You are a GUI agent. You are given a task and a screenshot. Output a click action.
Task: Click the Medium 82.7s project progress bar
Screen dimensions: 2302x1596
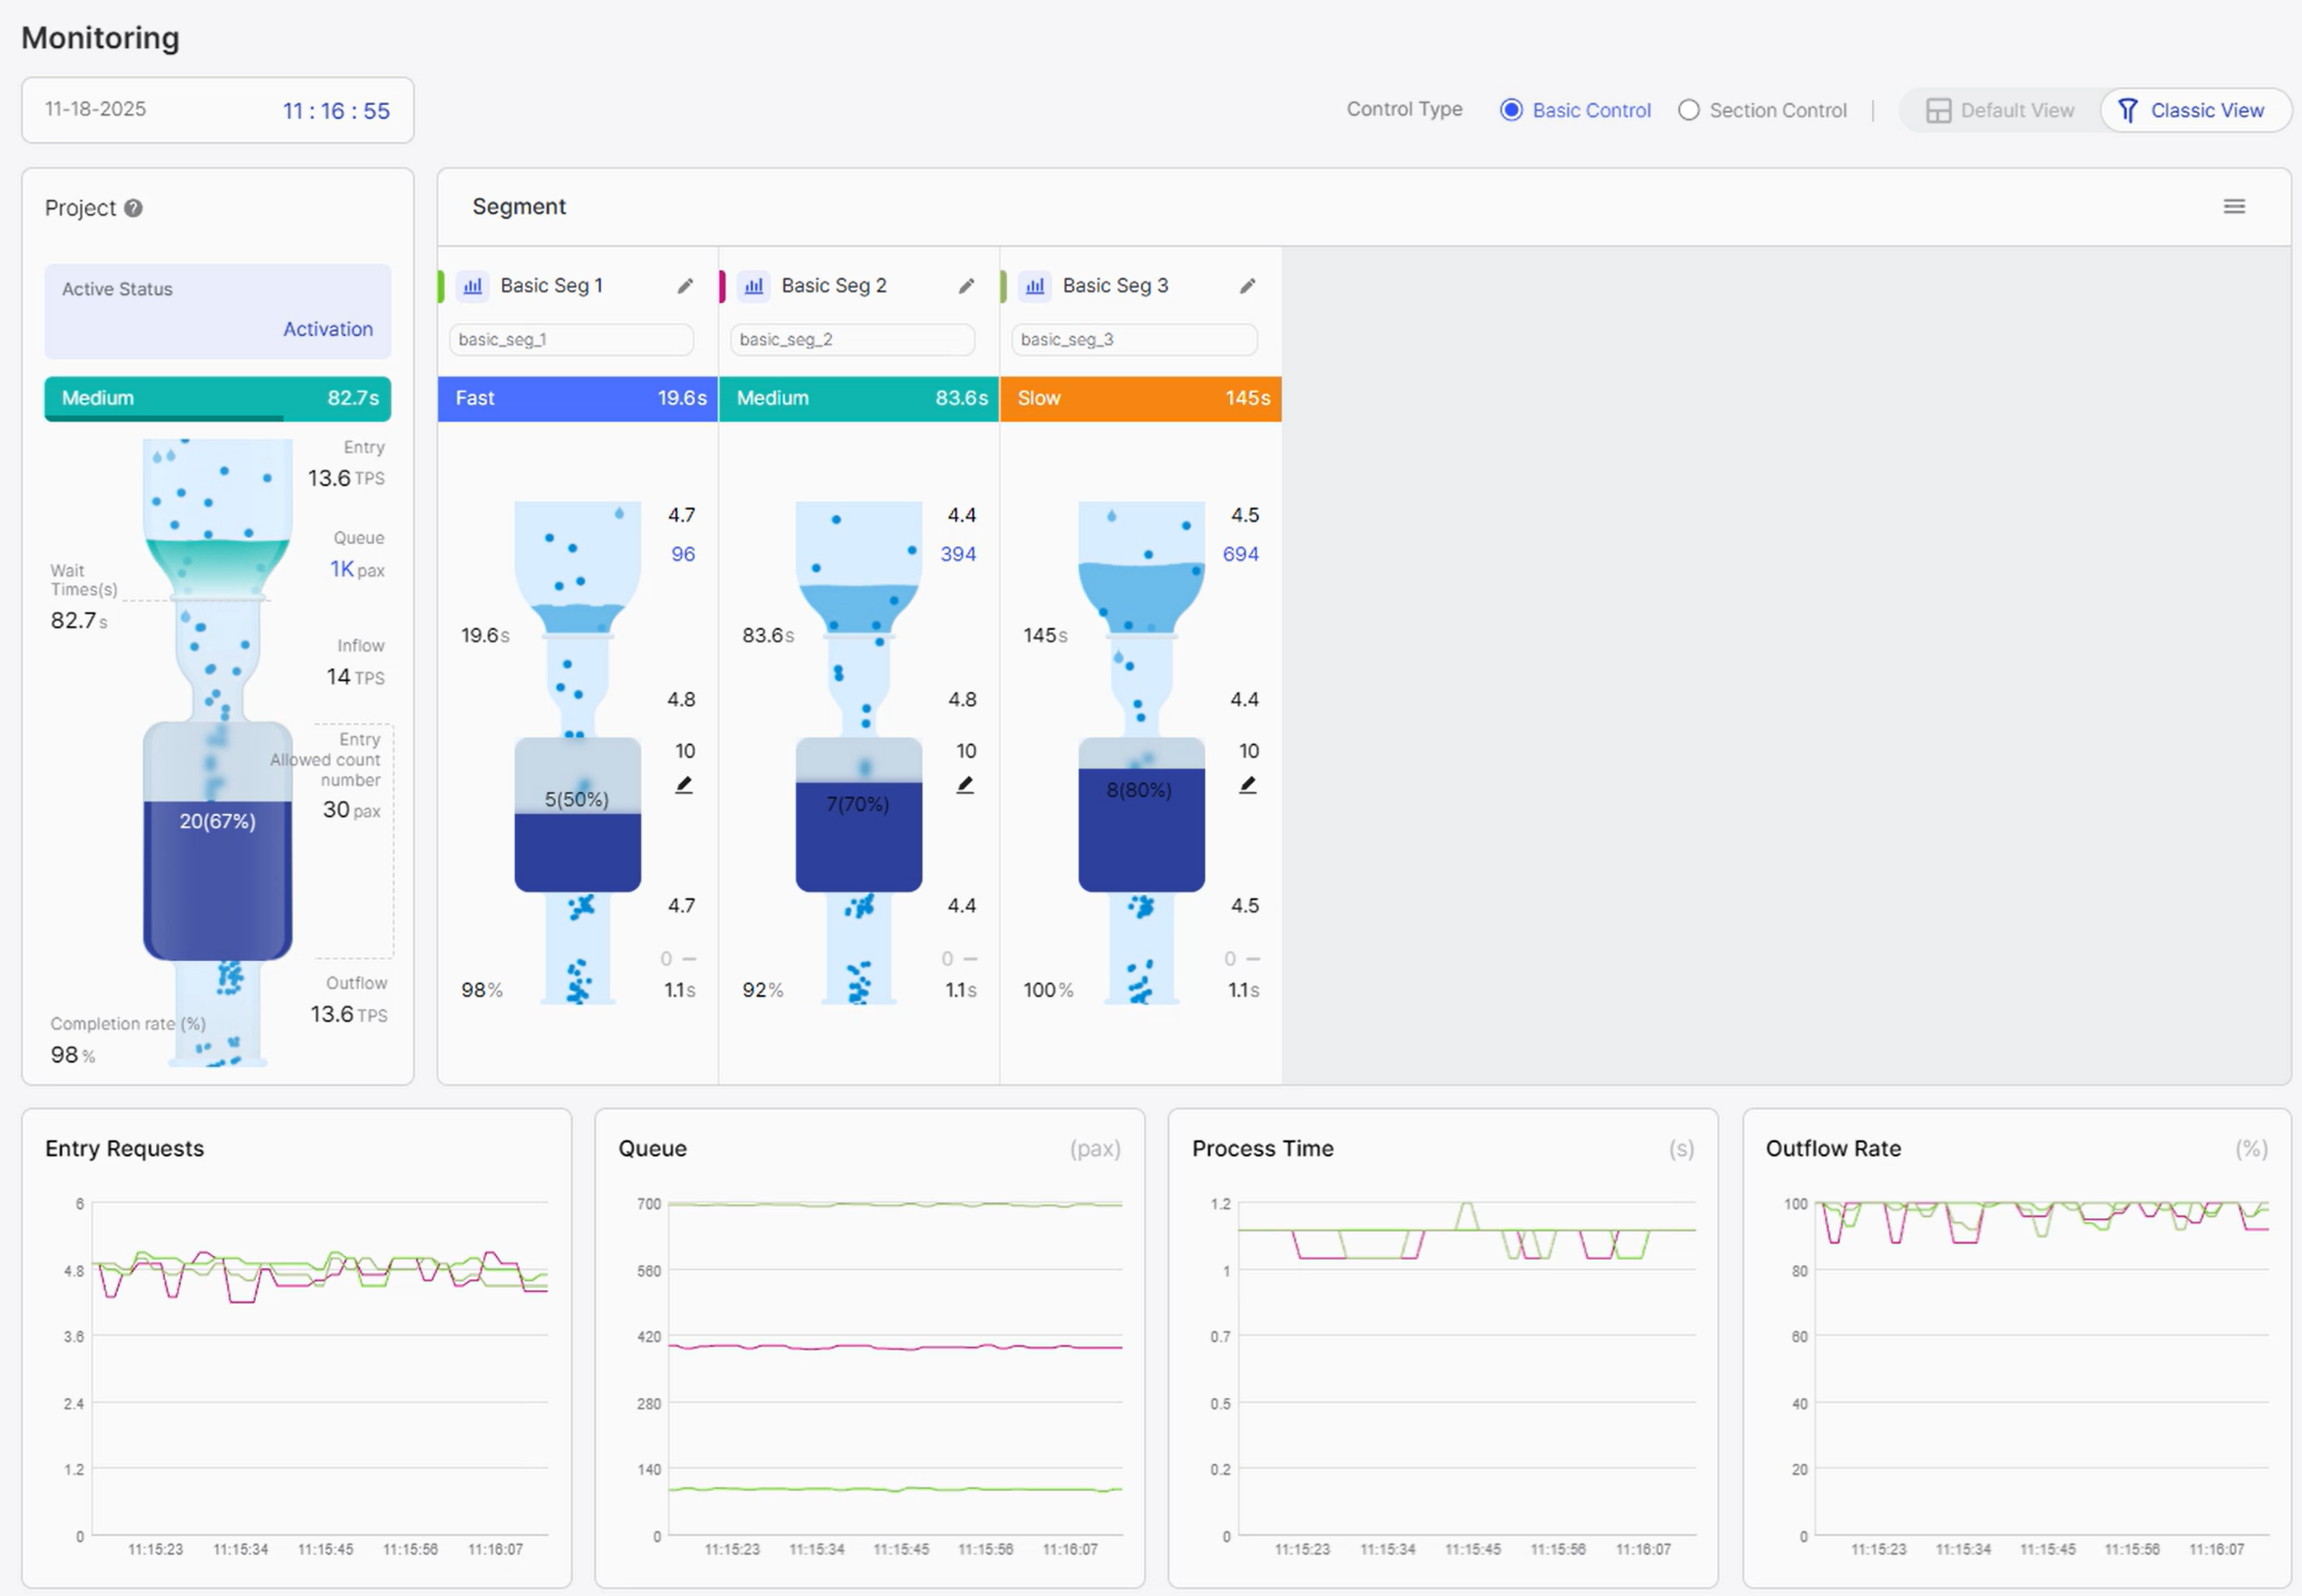click(x=217, y=398)
